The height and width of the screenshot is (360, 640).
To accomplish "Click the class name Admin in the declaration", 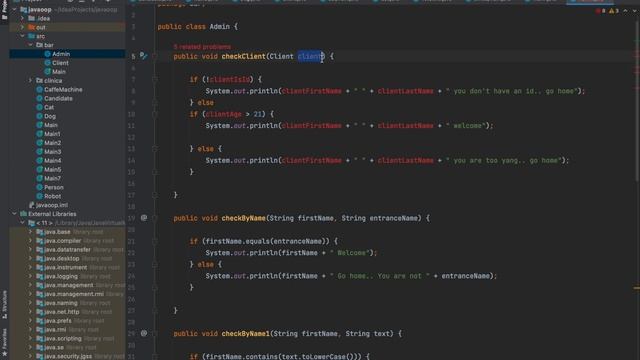I will point(220,27).
